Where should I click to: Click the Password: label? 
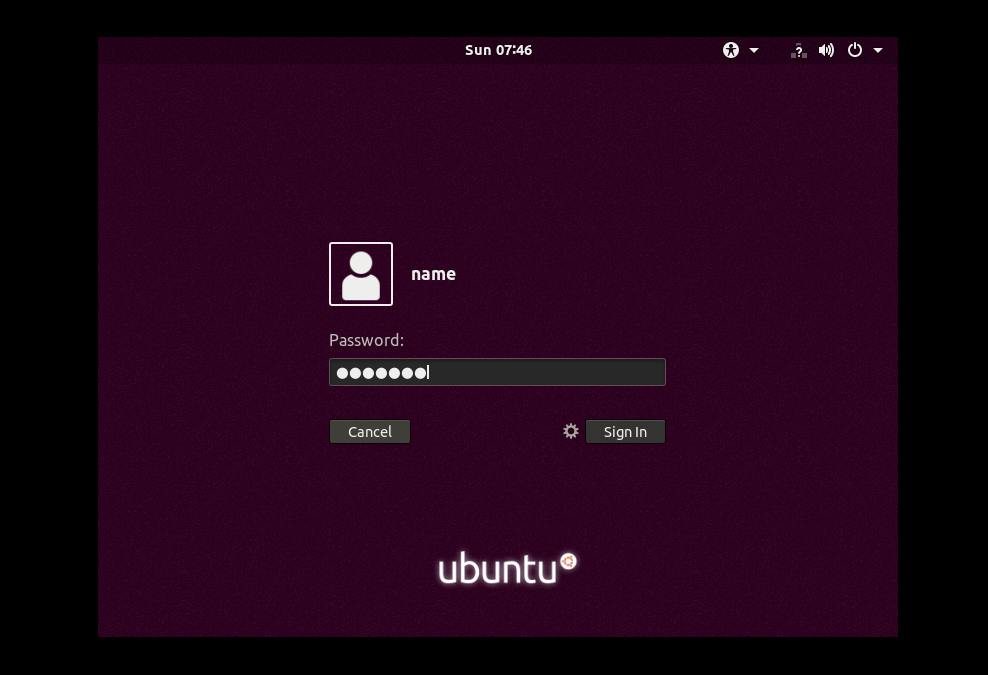366,340
